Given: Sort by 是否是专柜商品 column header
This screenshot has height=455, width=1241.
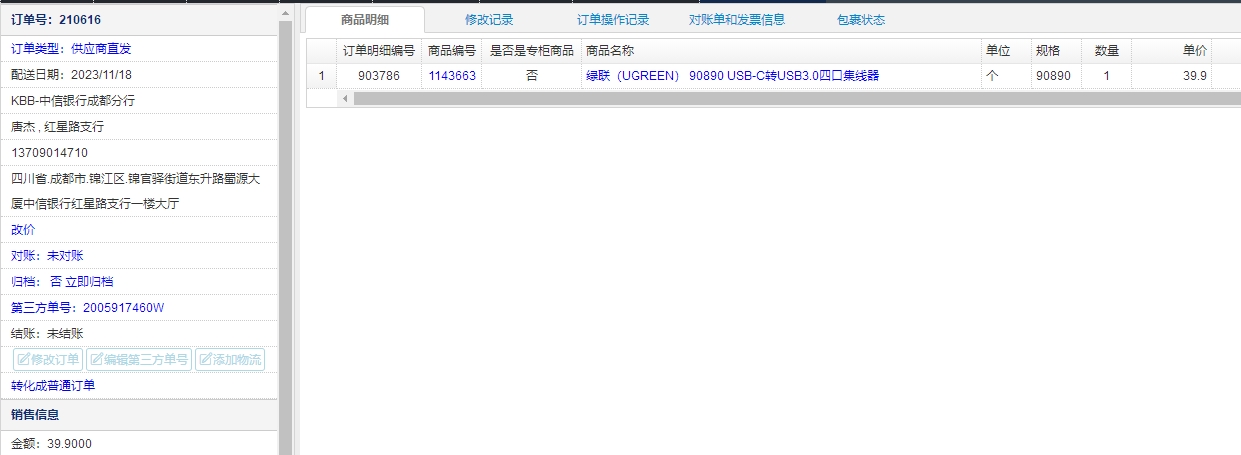Looking at the screenshot, I should (x=531, y=51).
